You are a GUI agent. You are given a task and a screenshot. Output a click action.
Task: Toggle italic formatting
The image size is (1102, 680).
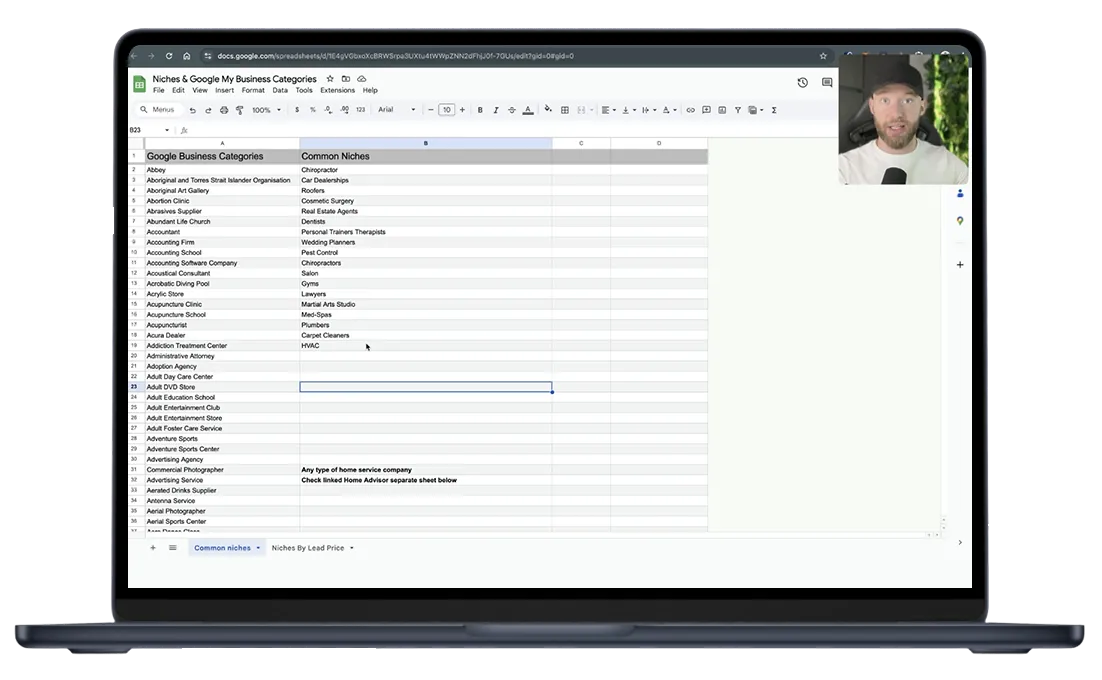(495, 110)
